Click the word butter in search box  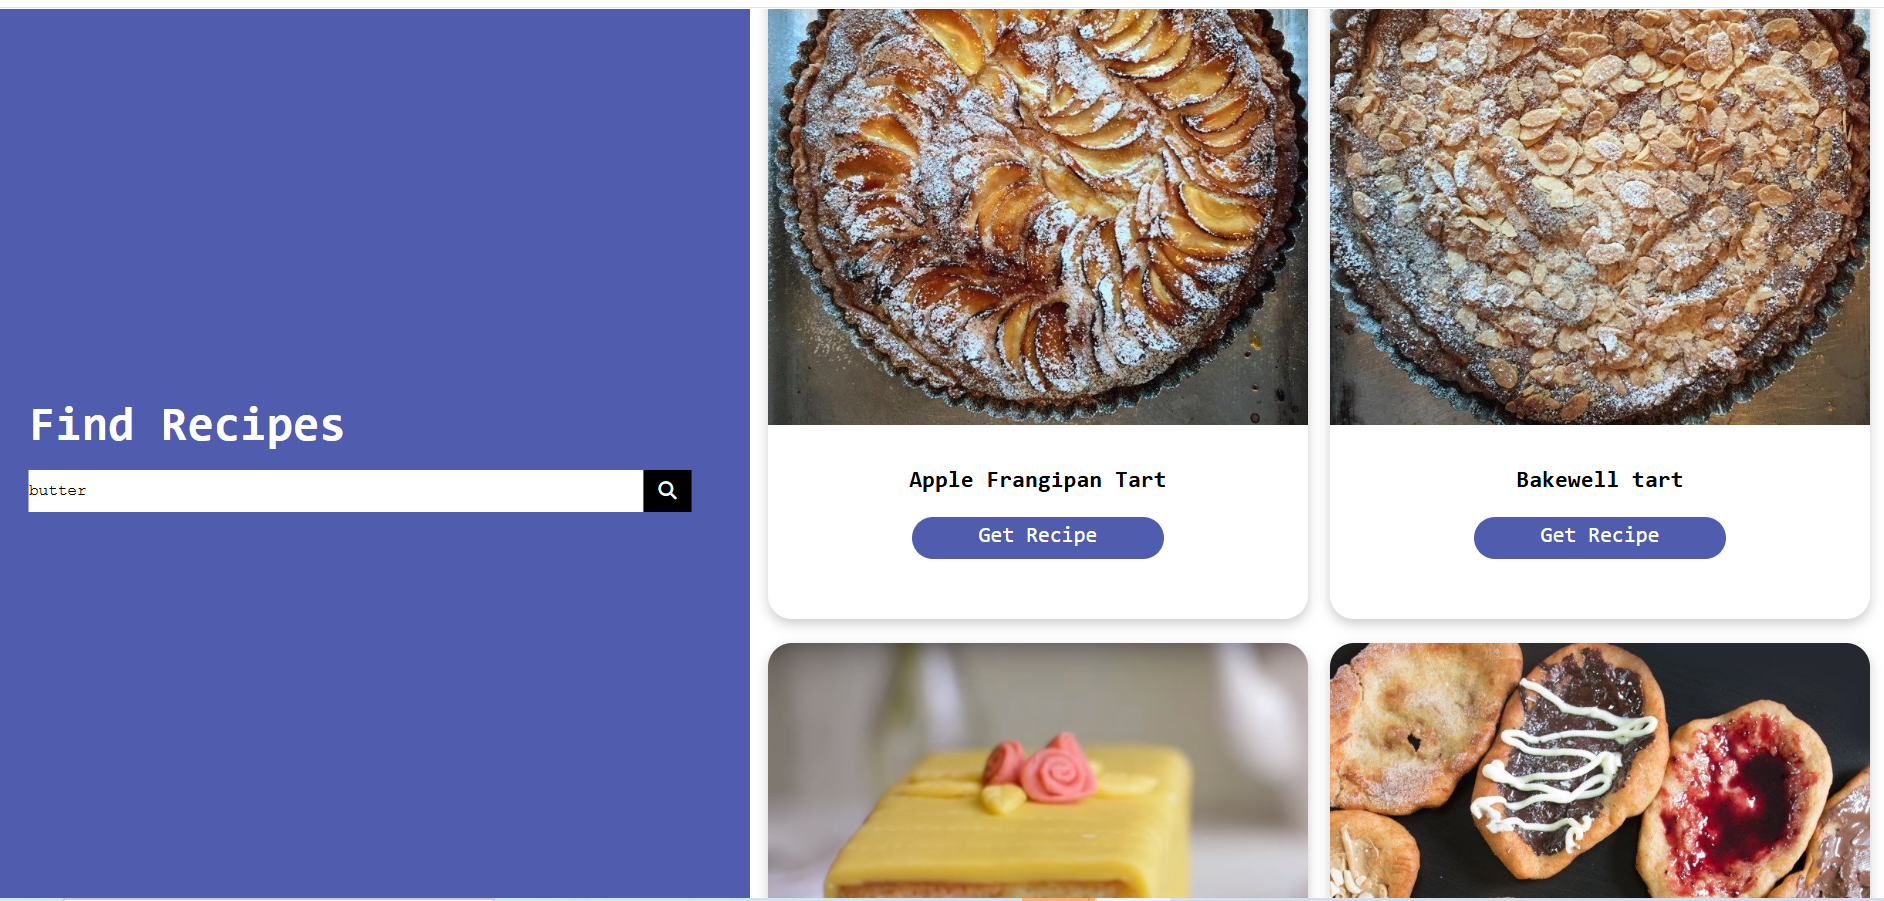(57, 491)
